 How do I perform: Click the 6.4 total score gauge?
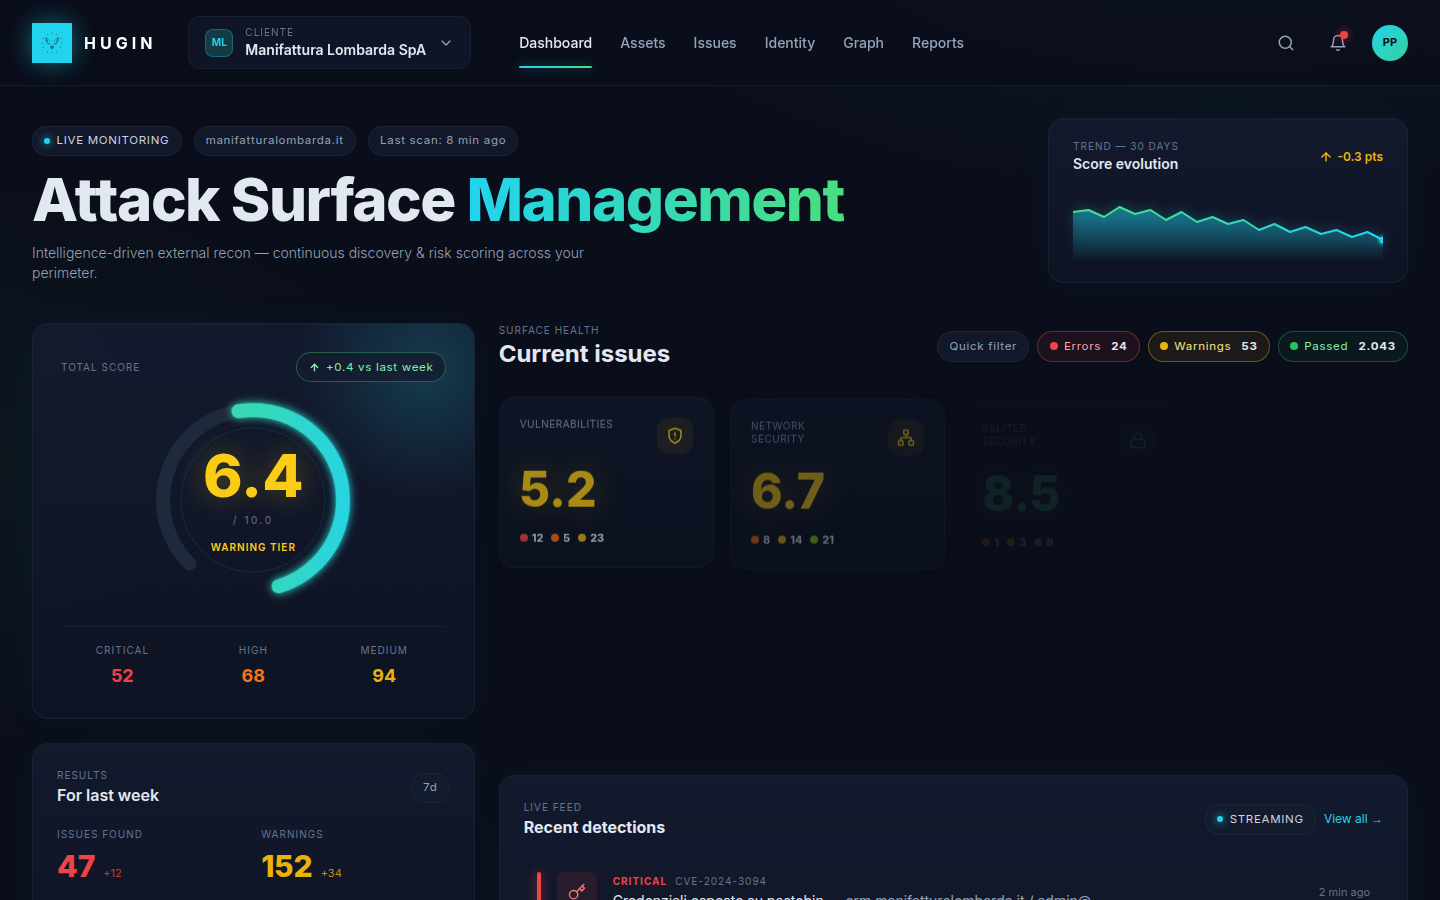pos(253,498)
